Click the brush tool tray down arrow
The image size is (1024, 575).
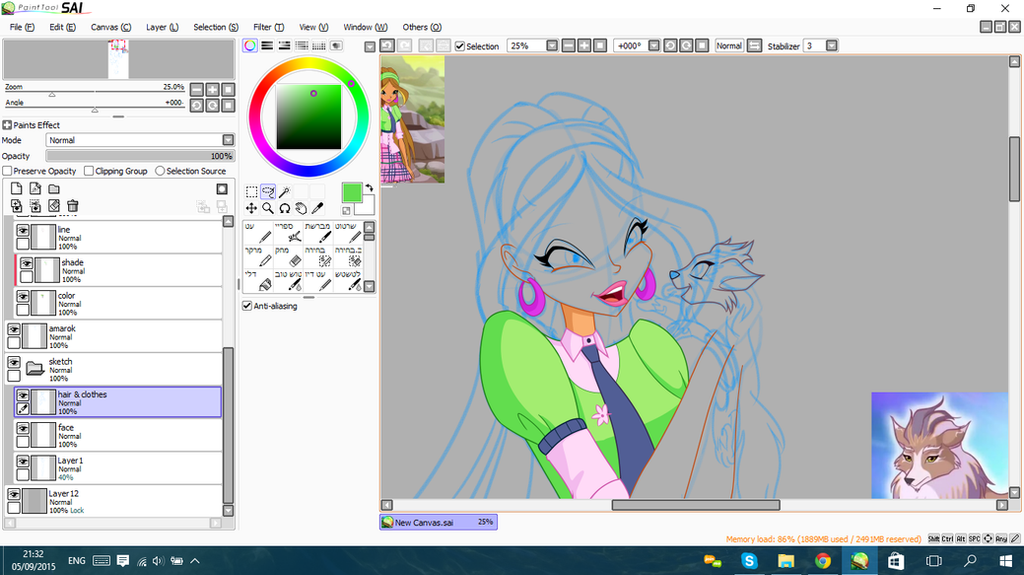tap(369, 286)
